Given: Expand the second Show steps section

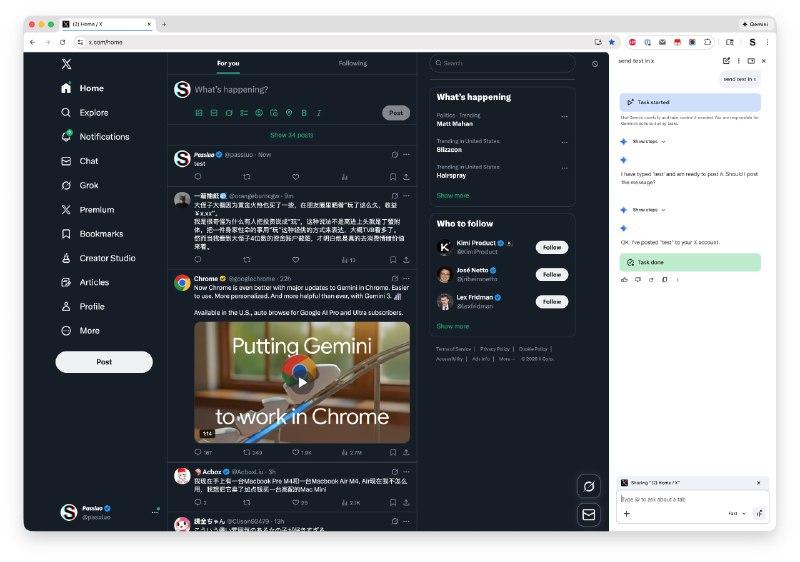Looking at the screenshot, I should 648,210.
